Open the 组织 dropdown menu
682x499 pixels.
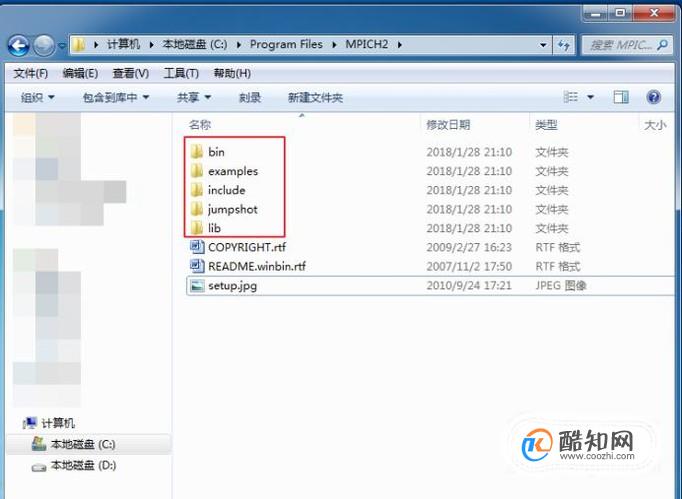37,97
